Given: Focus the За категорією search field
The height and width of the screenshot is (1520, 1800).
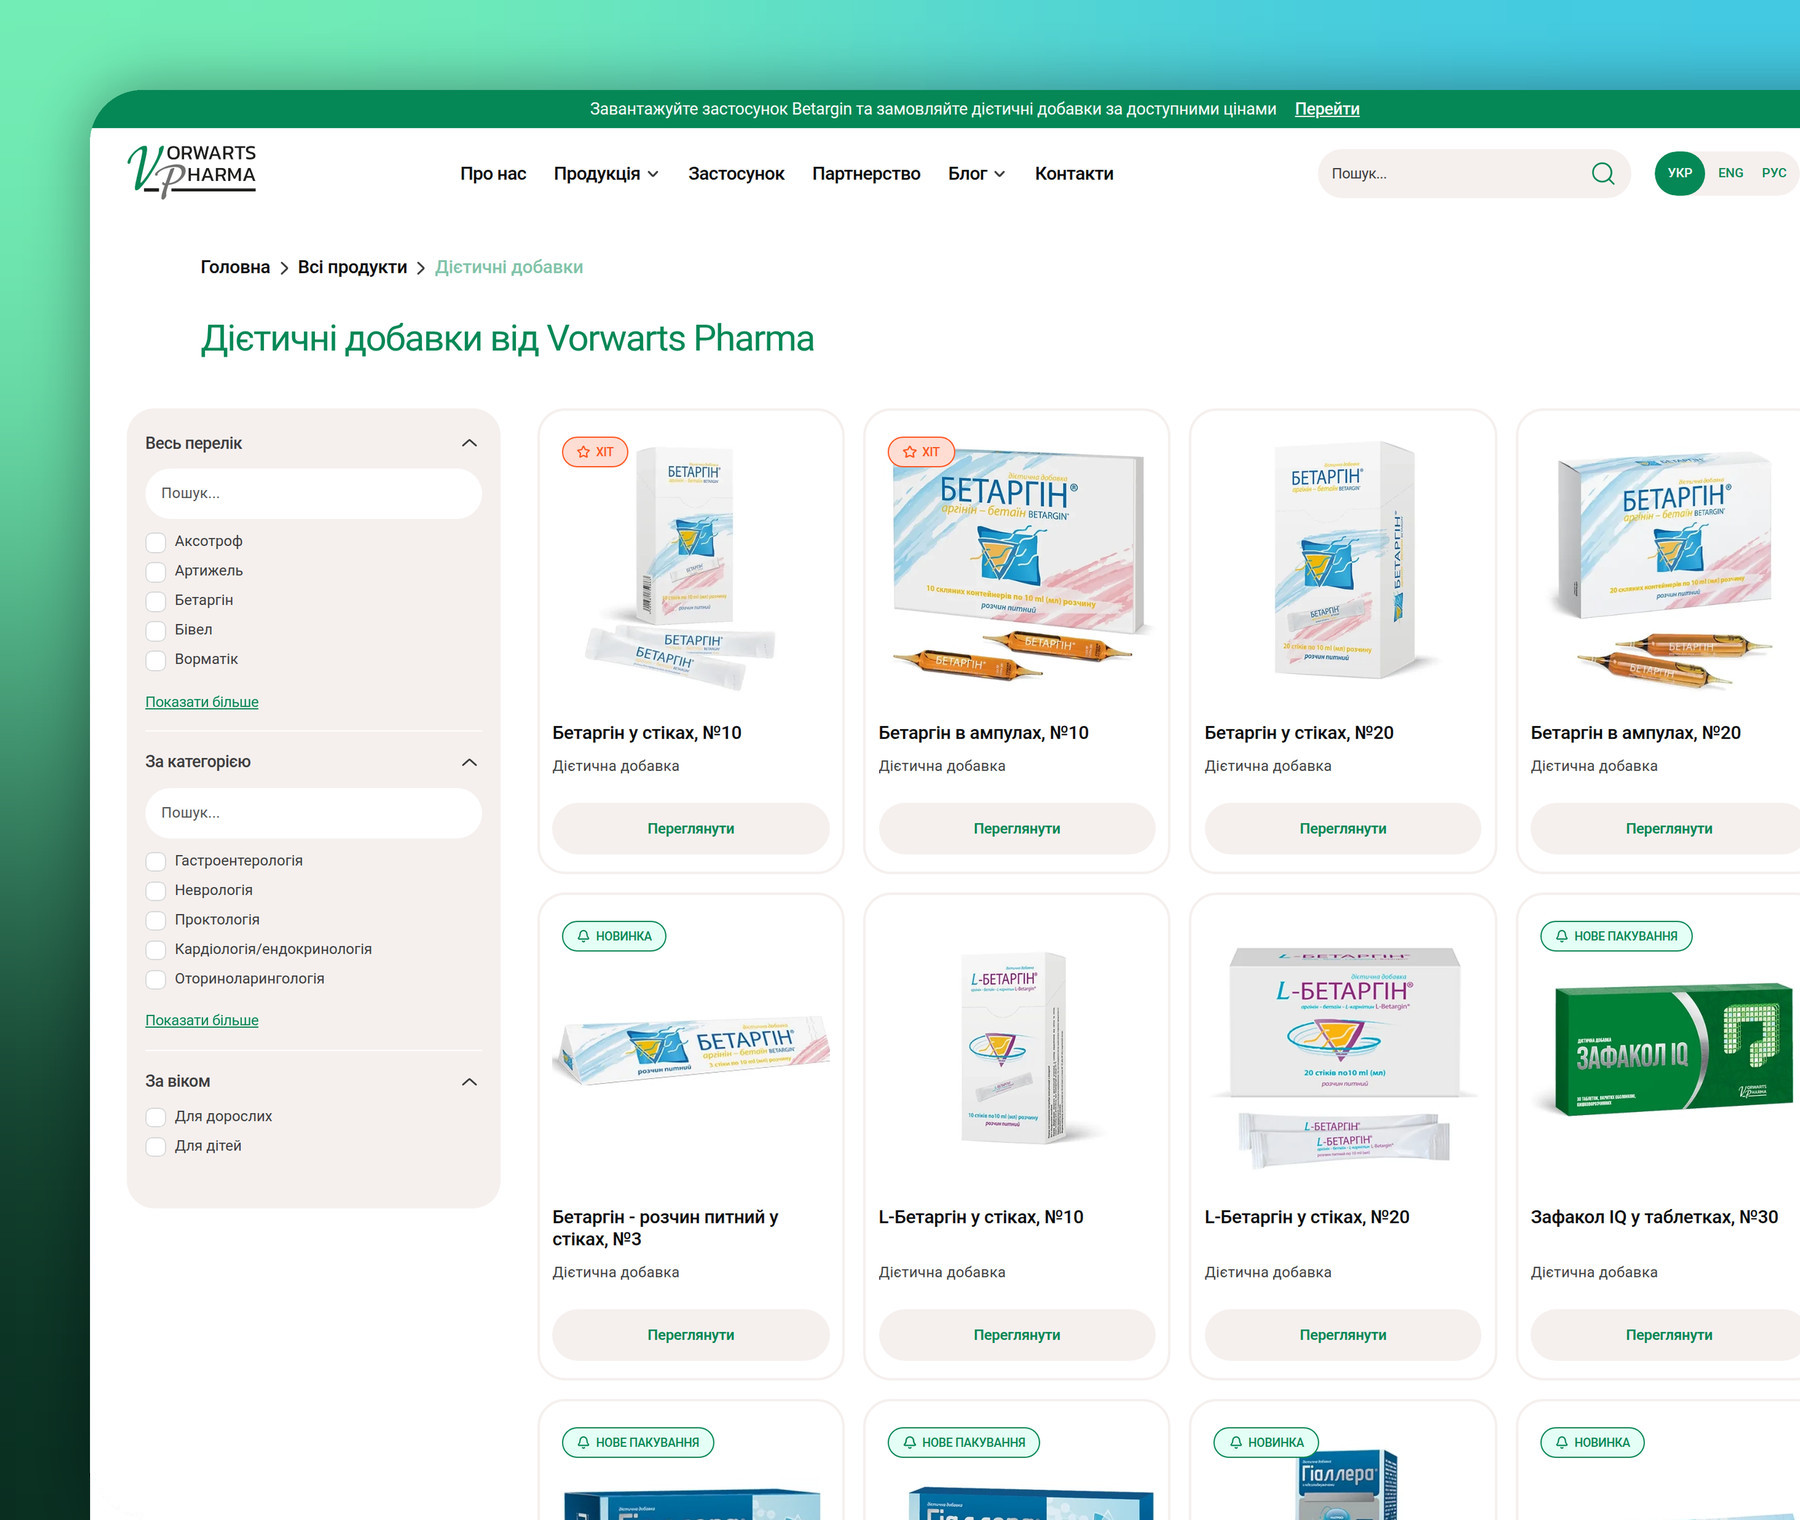Looking at the screenshot, I should (313, 813).
